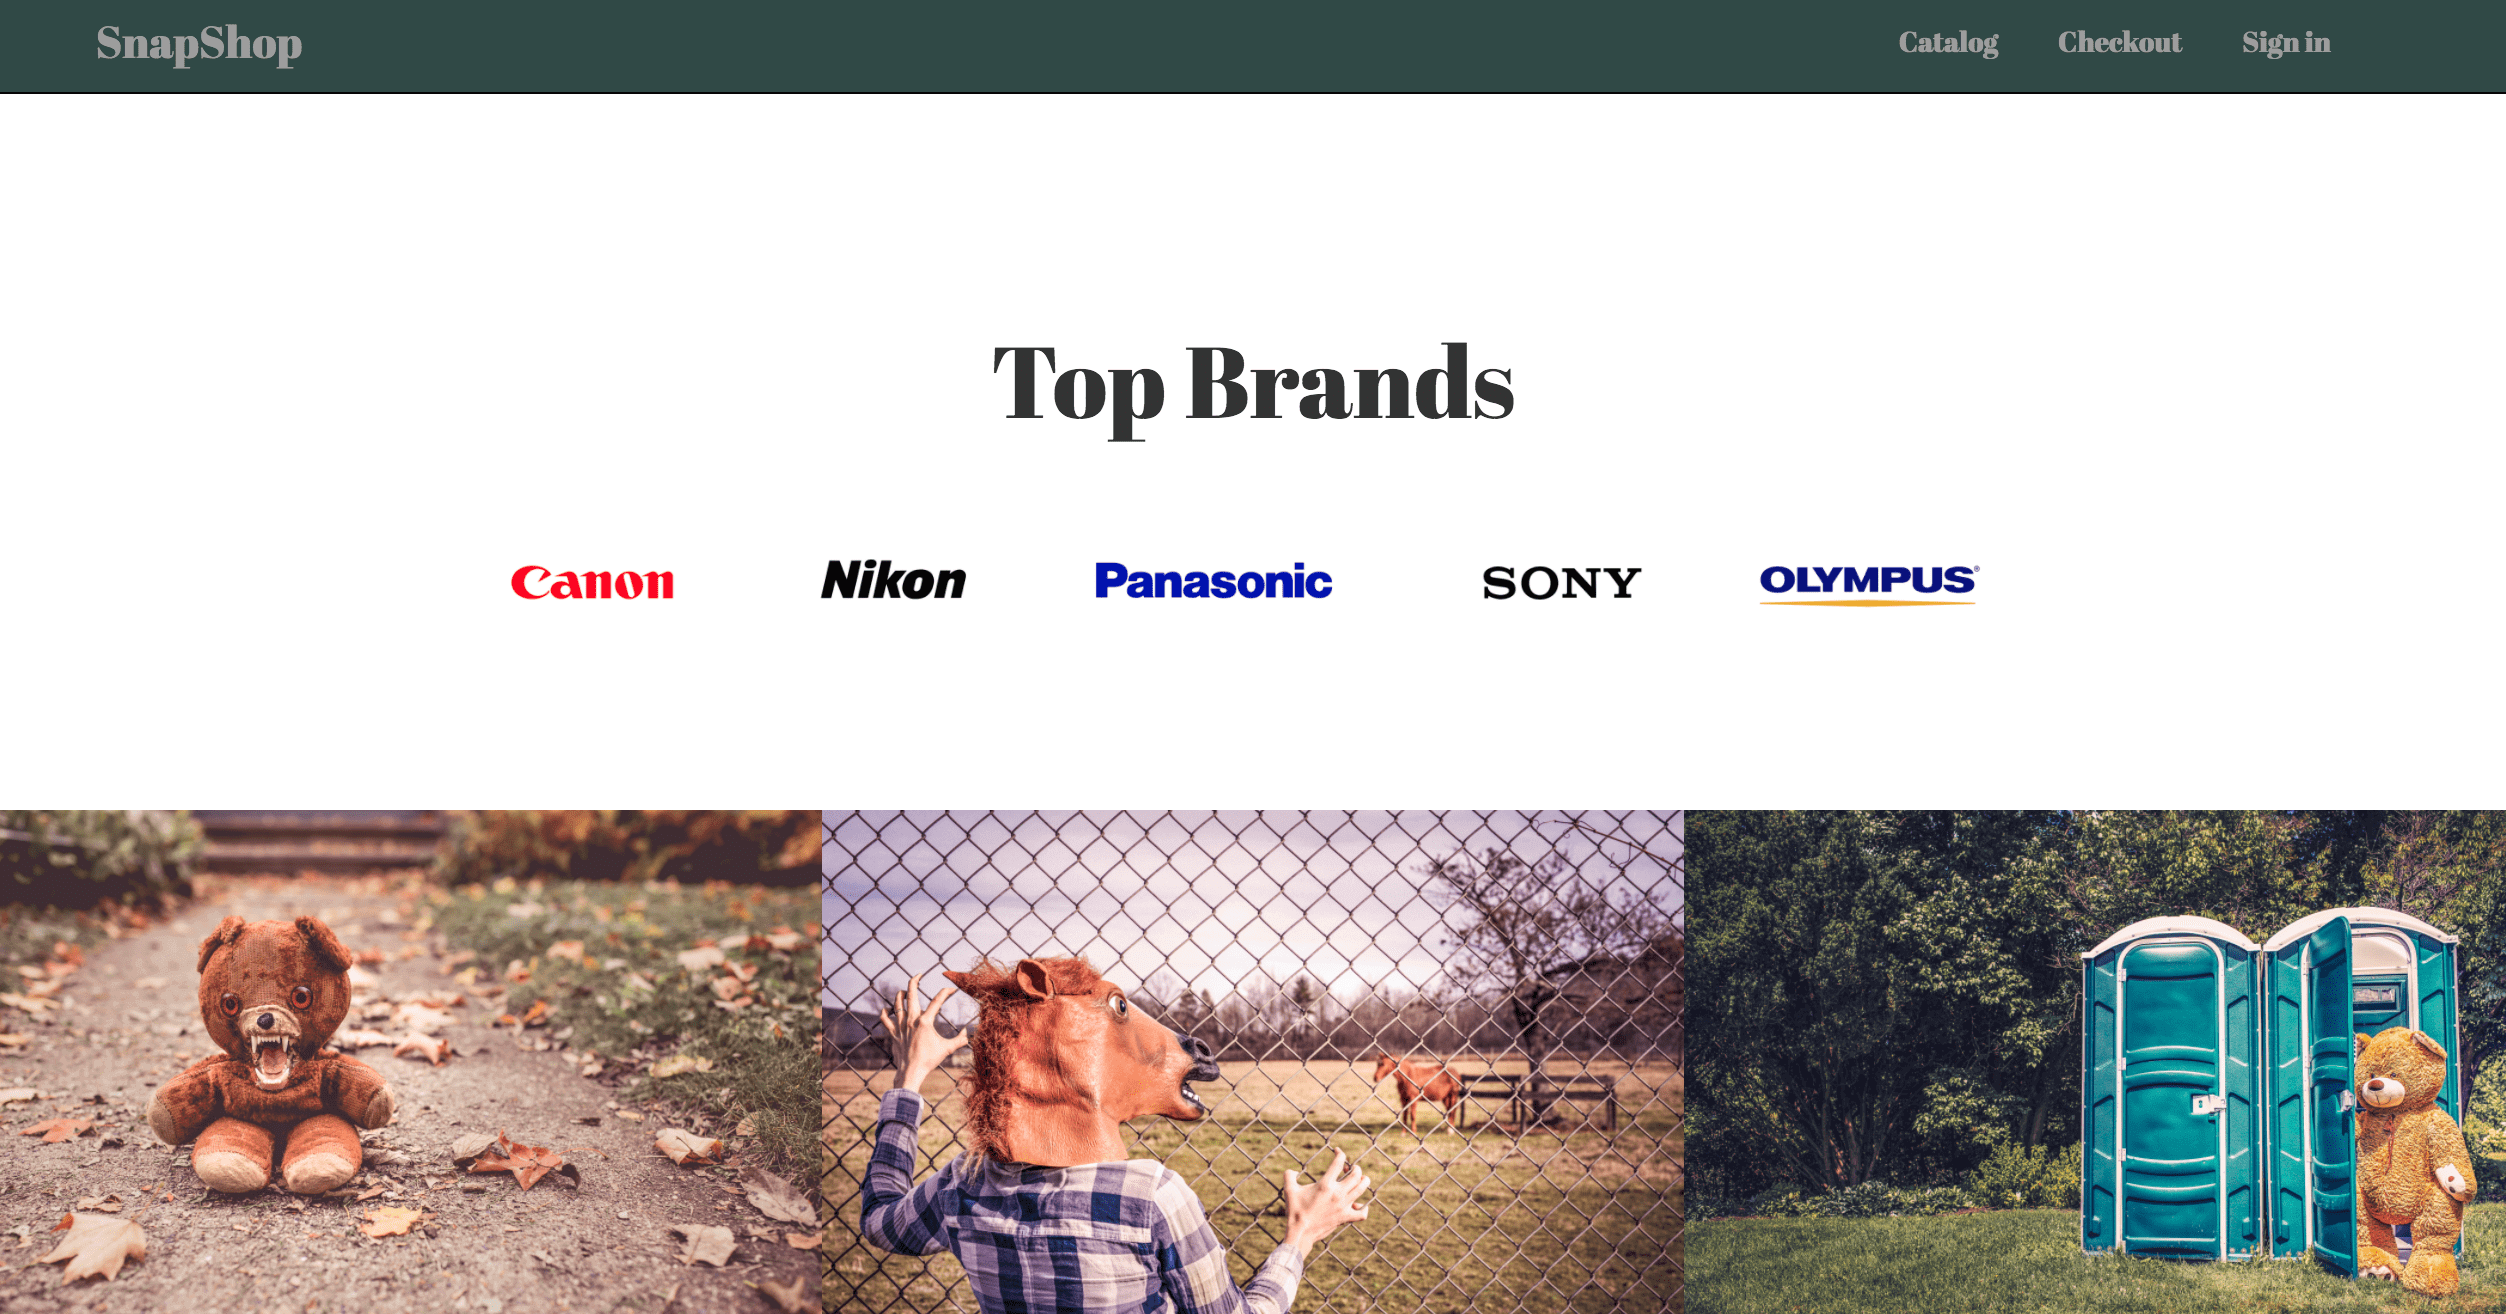
Task: Click the Canon brand logo
Action: (x=592, y=582)
